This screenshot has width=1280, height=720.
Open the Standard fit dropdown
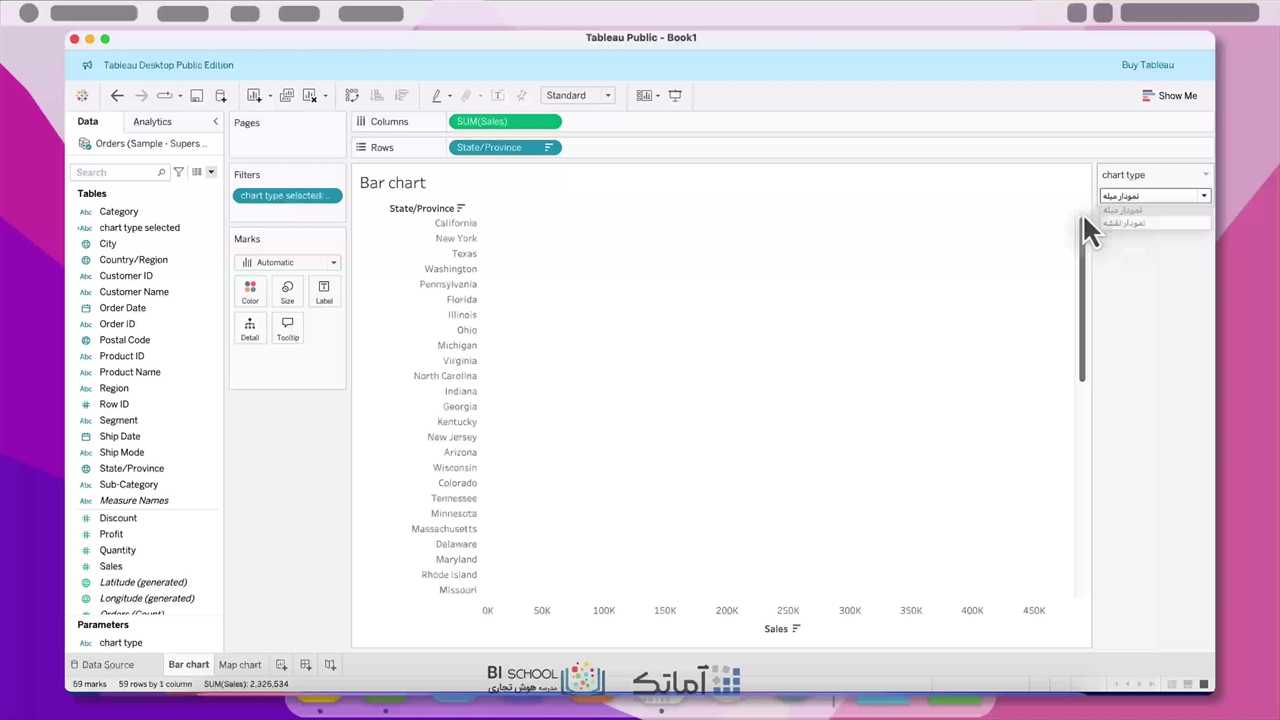(x=578, y=96)
